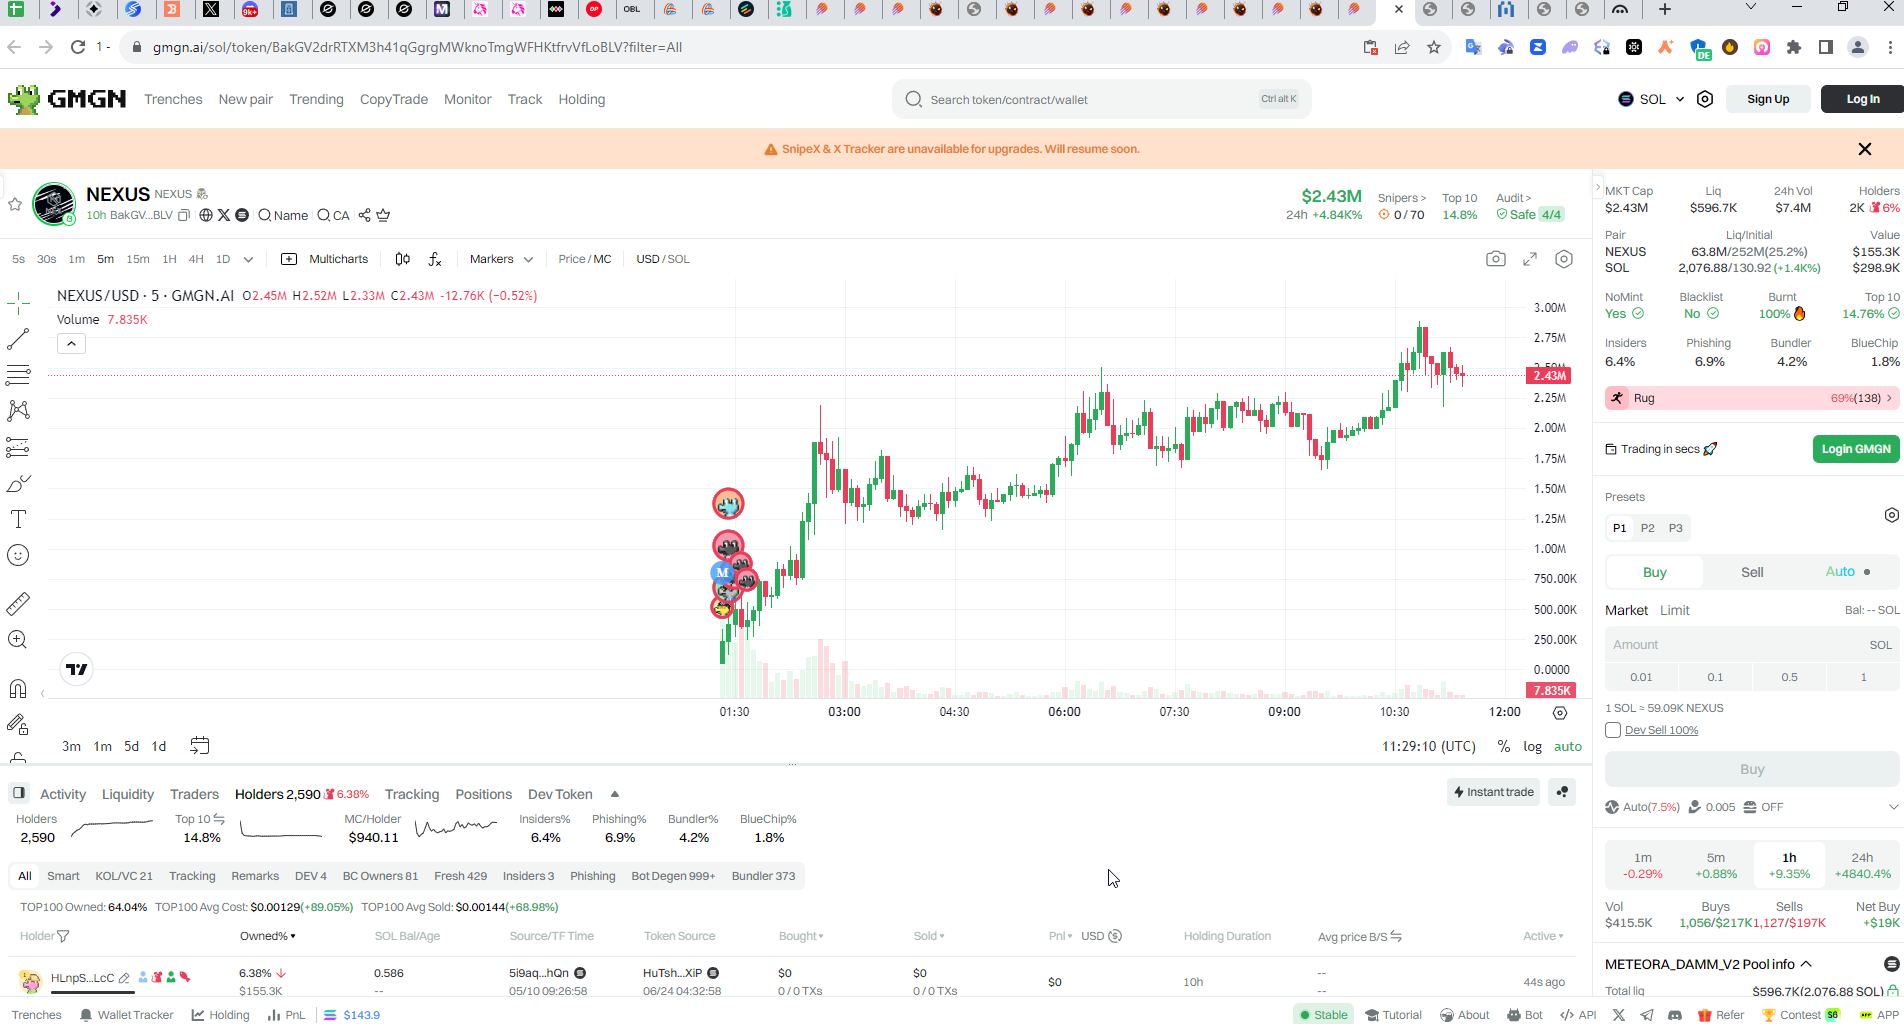Select the Sell tab in trade panel
The height and width of the screenshot is (1024, 1904).
click(x=1752, y=572)
